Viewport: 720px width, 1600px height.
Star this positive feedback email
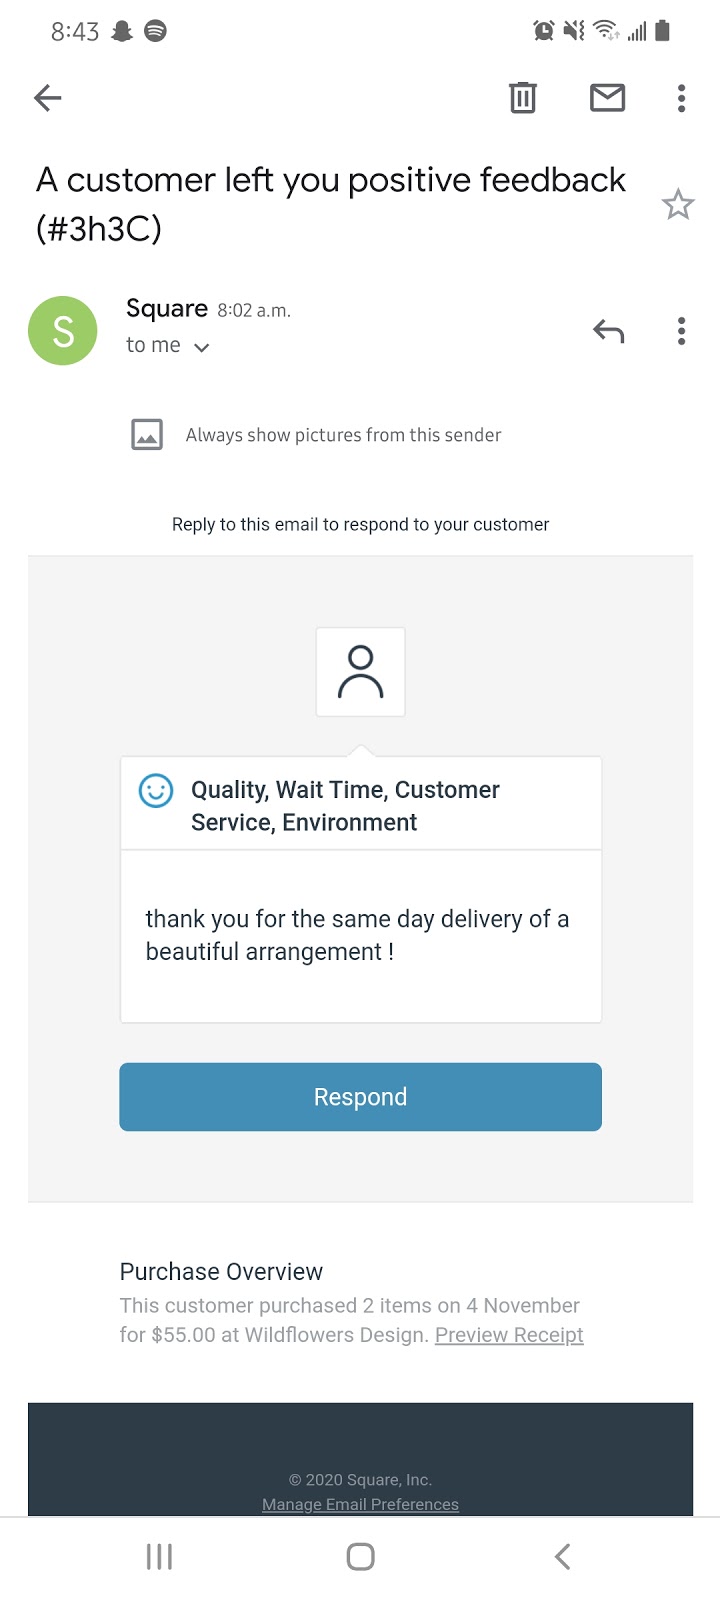[x=678, y=204]
